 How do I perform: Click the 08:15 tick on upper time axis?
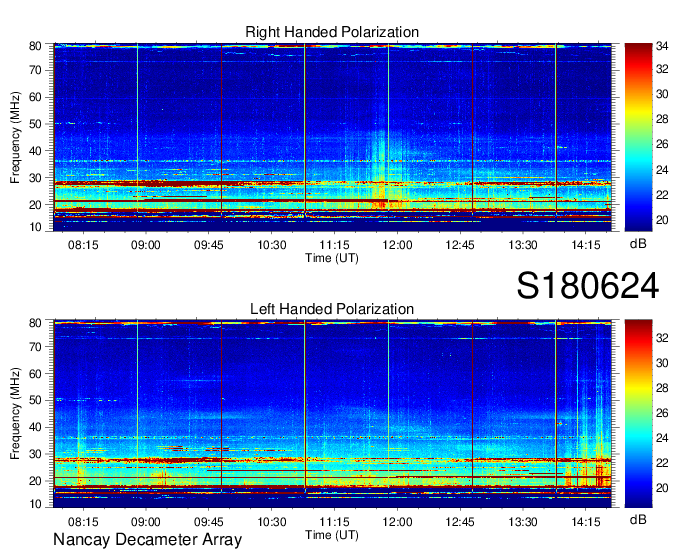pos(83,245)
